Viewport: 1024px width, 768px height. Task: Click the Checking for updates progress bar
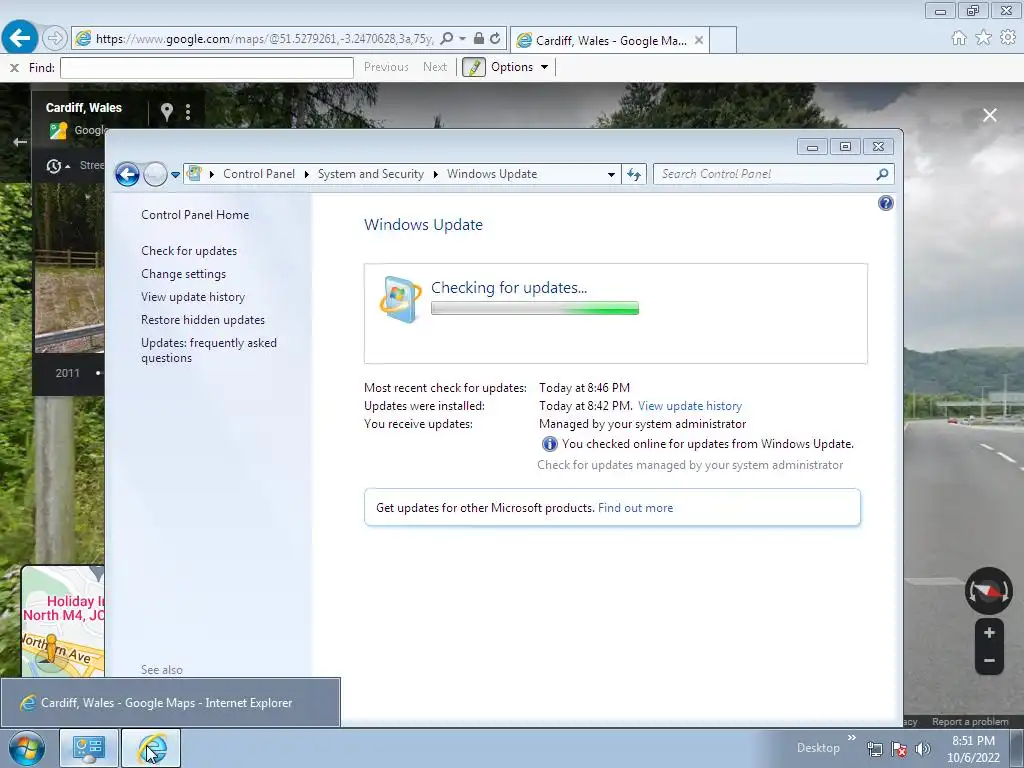pyautogui.click(x=535, y=308)
